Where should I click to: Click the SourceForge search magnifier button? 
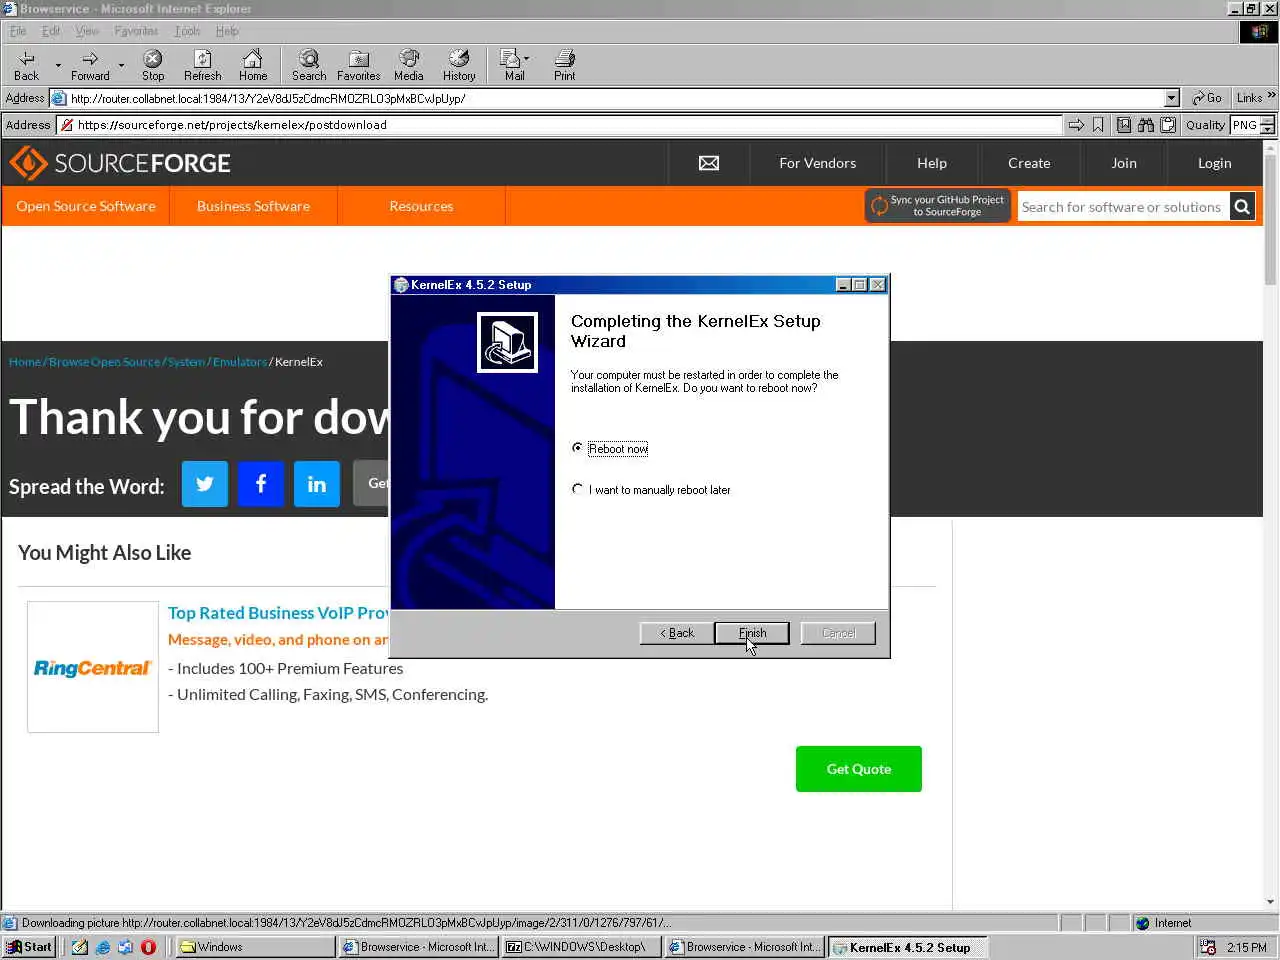coord(1242,207)
